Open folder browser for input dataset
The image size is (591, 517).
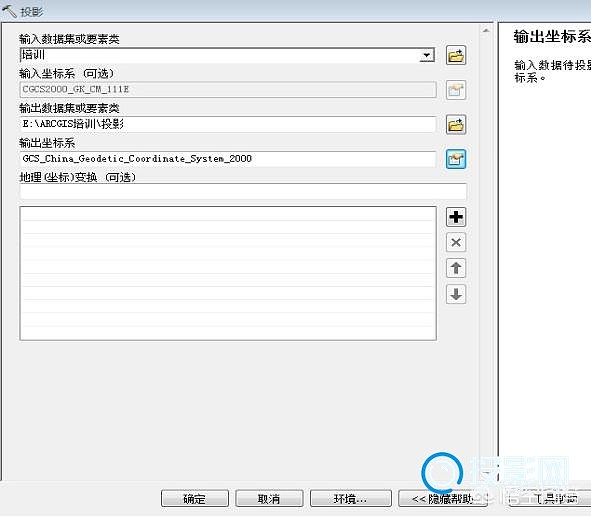[x=456, y=56]
